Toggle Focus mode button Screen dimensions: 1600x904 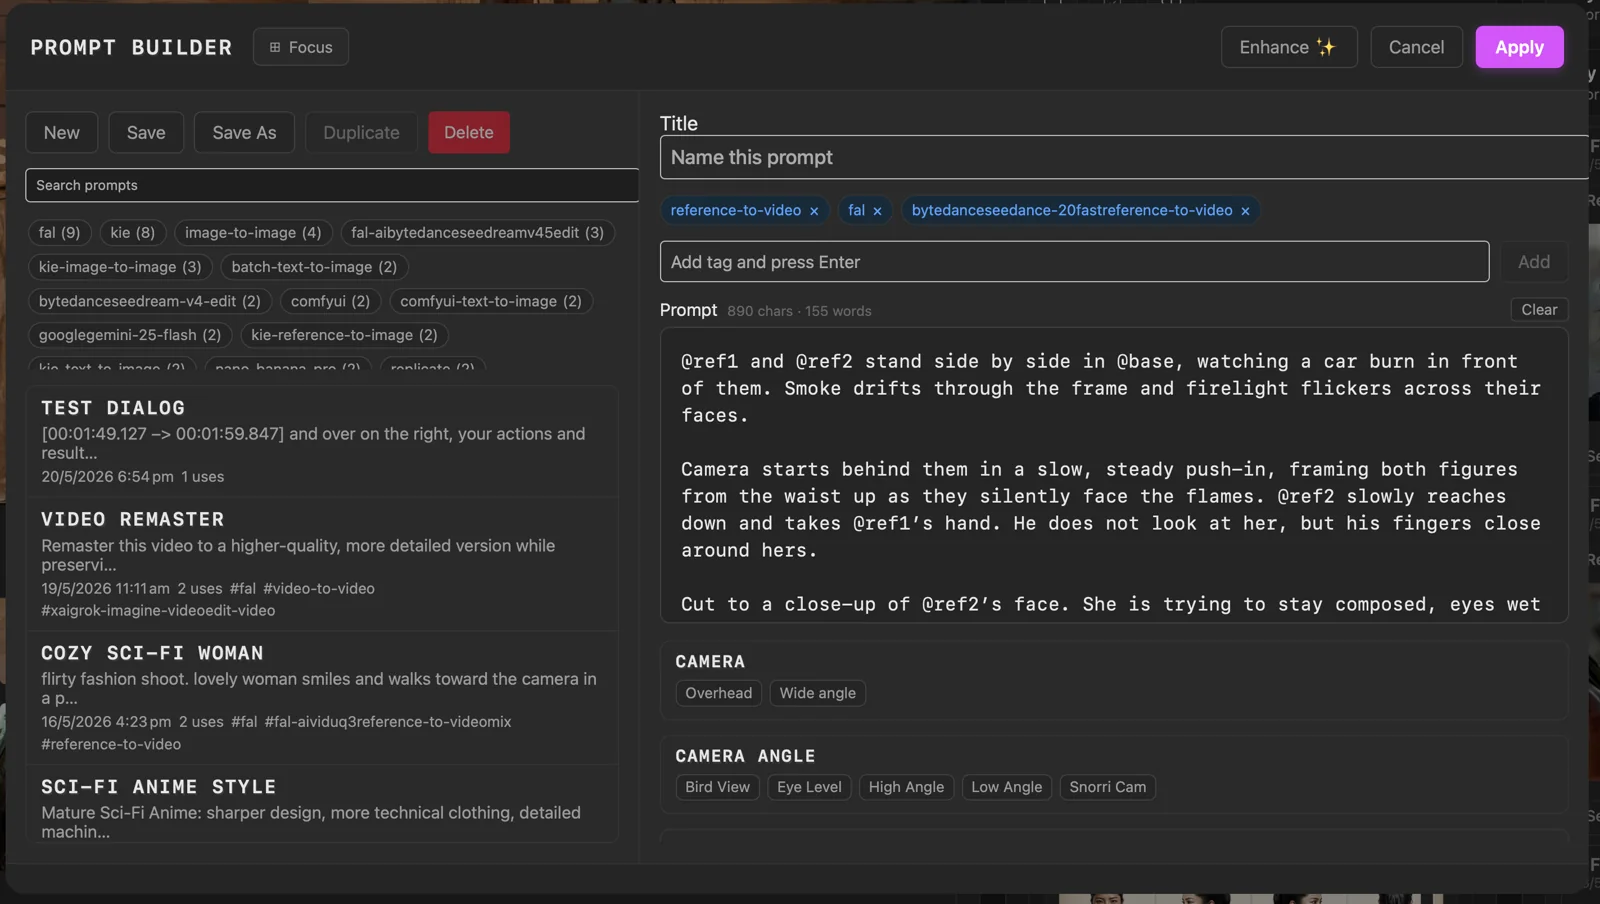point(301,47)
